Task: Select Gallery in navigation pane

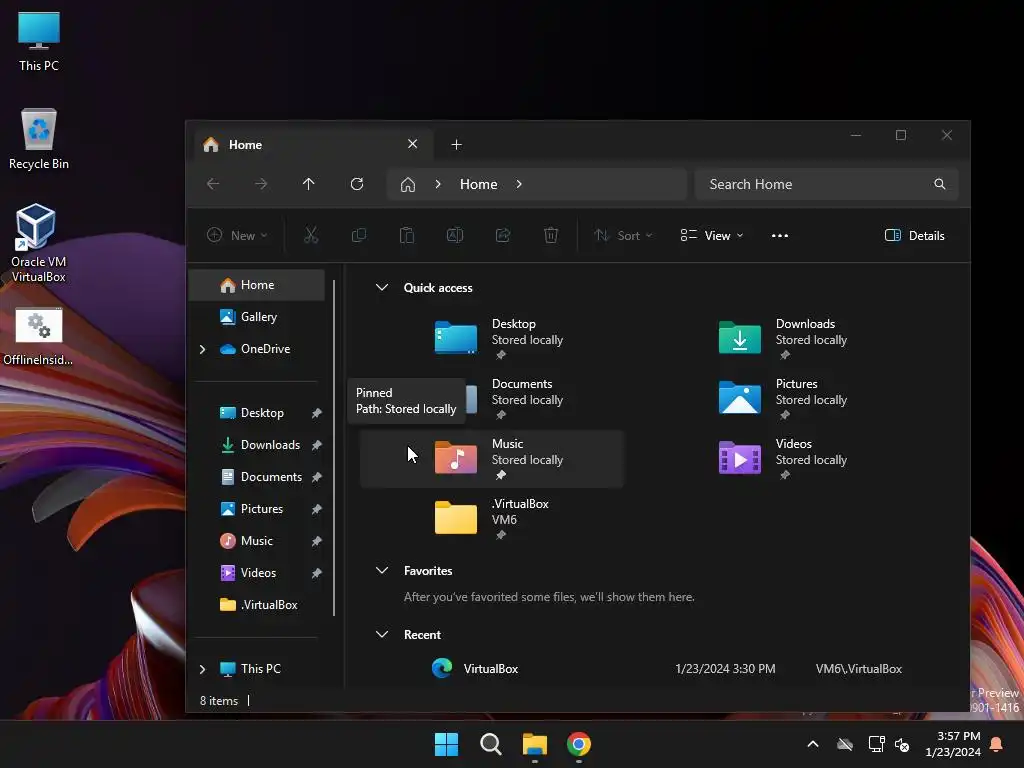Action: [257, 317]
